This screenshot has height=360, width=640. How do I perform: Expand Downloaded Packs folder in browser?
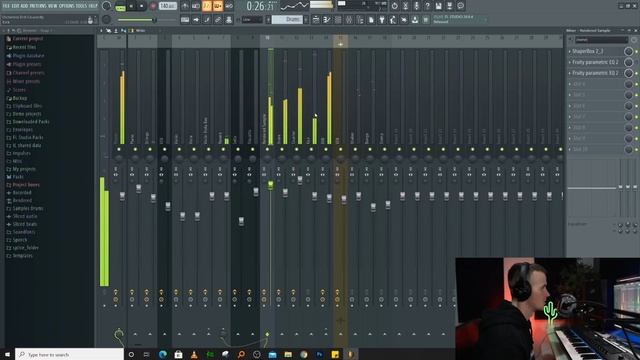coord(27,122)
